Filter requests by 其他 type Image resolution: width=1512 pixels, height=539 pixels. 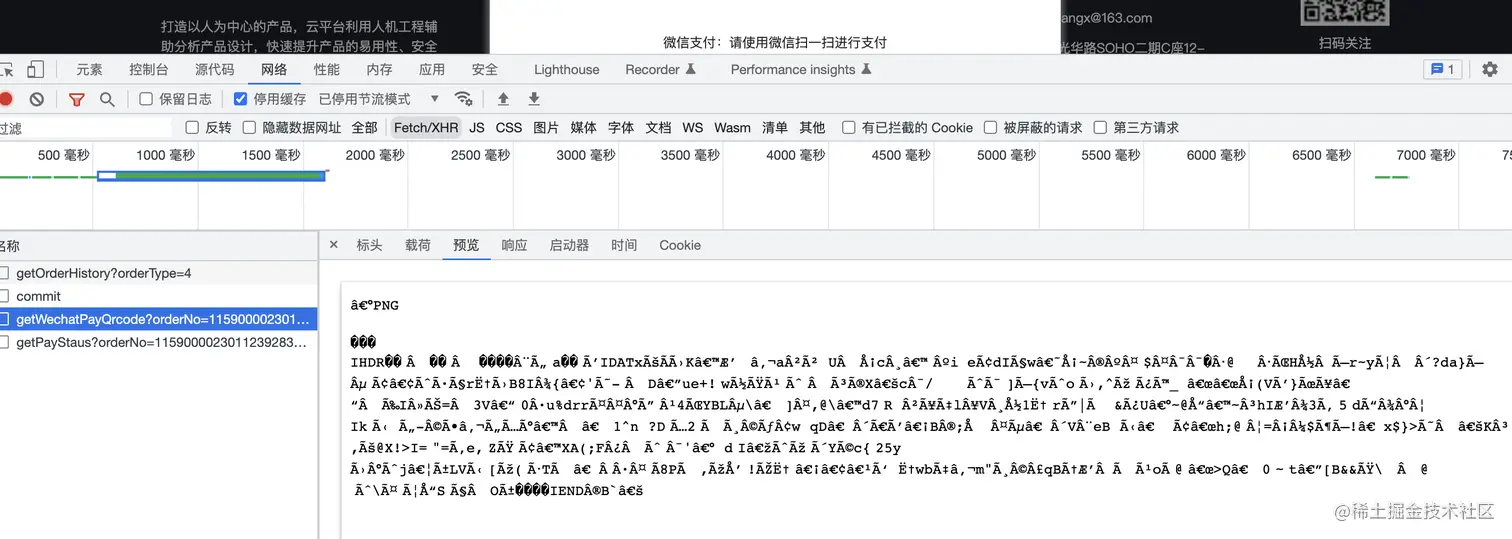(812, 128)
